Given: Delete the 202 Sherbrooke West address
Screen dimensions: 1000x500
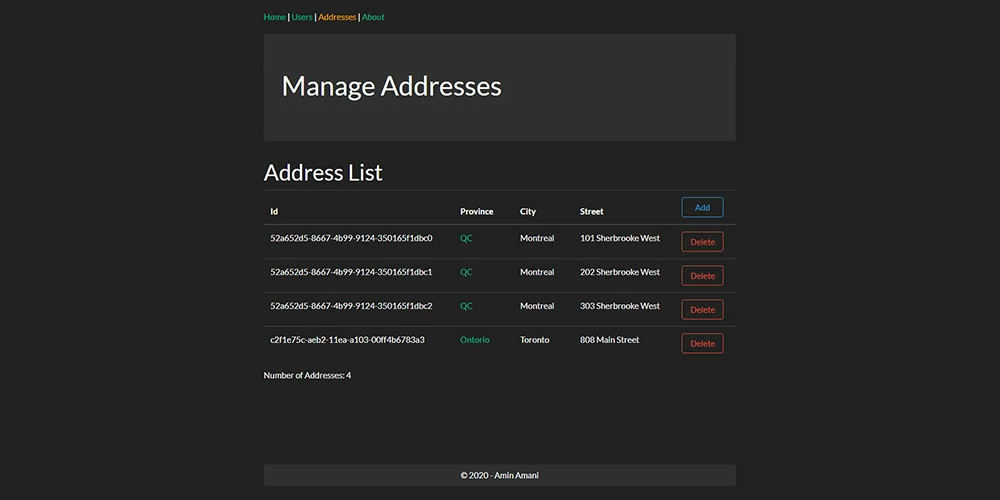Looking at the screenshot, I should [x=702, y=276].
